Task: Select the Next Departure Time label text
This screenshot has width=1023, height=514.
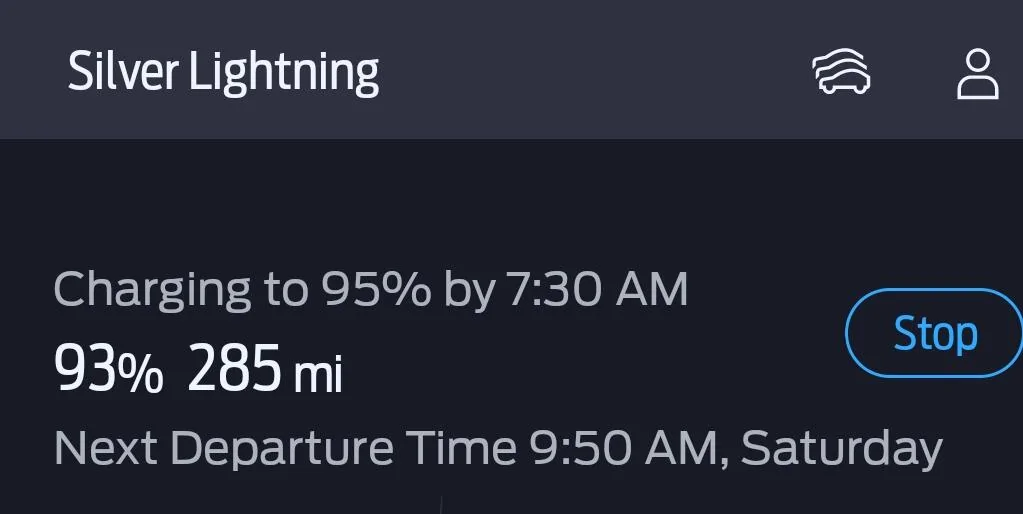Action: (285, 447)
